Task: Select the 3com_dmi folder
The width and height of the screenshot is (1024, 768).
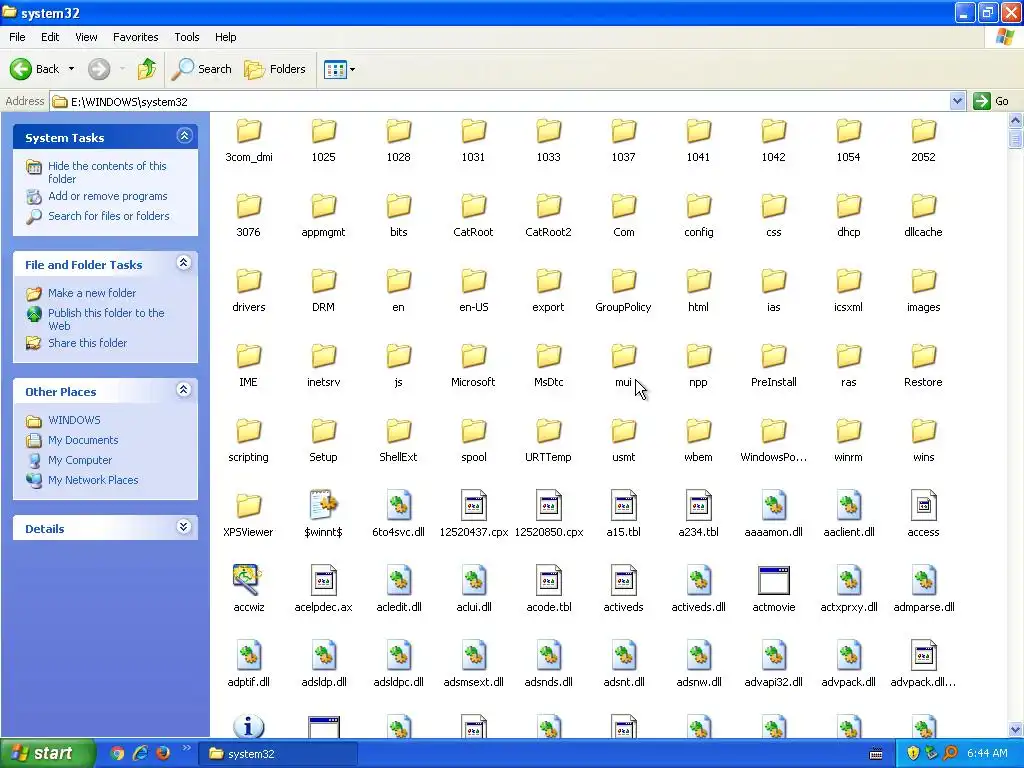Action: [x=249, y=140]
